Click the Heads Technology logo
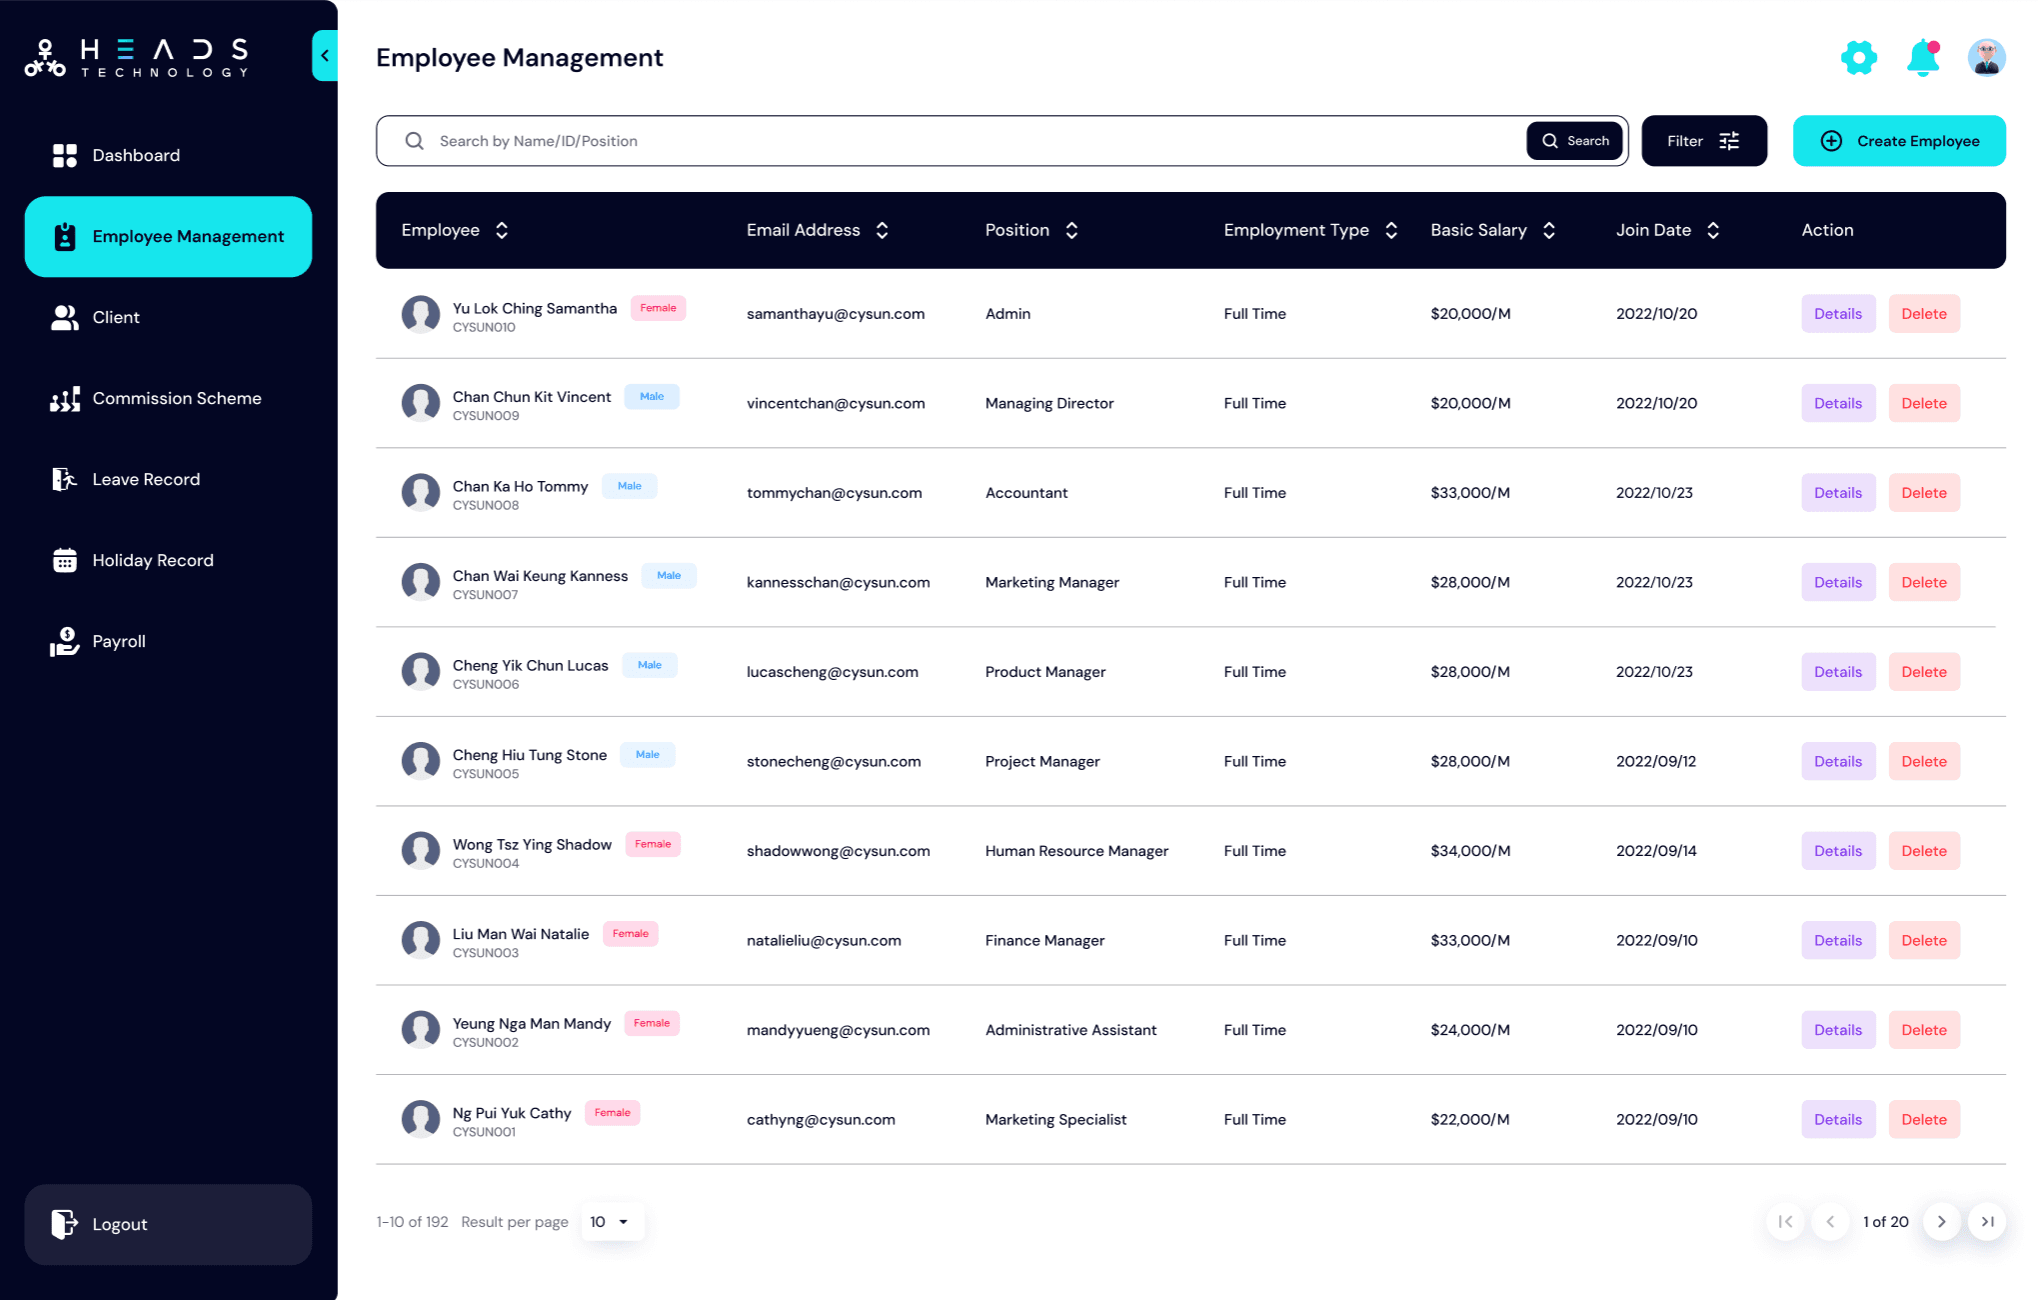Image resolution: width=2038 pixels, height=1300 pixels. click(x=136, y=55)
